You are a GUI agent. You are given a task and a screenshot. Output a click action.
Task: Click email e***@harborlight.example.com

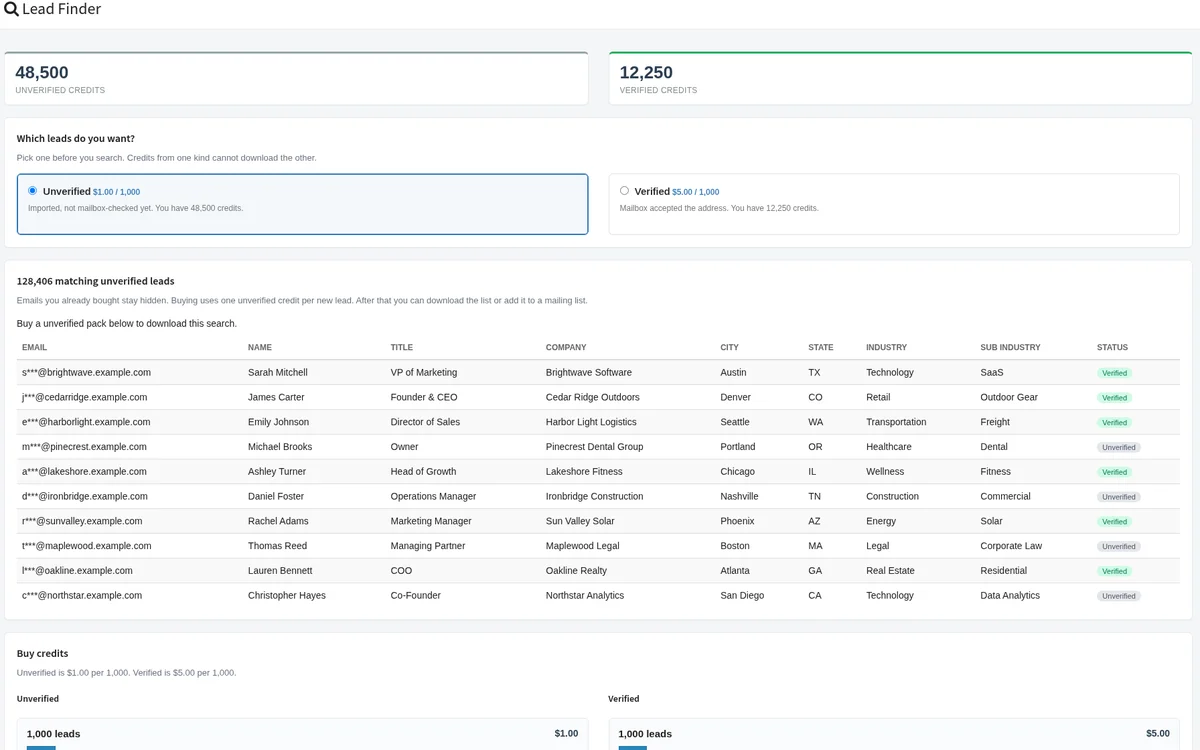pyautogui.click(x=86, y=422)
